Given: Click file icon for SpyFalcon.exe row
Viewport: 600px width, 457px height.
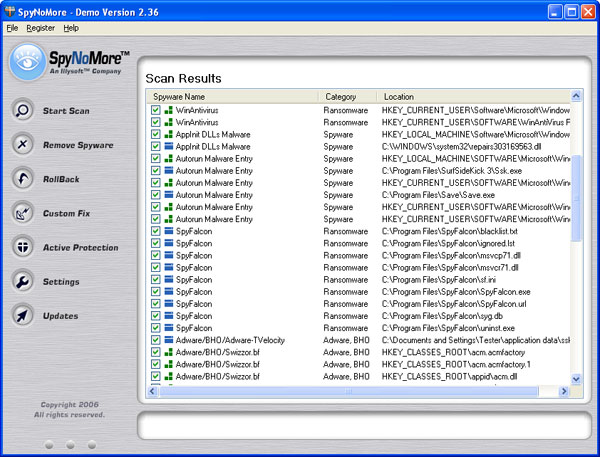Looking at the screenshot, I should [x=169, y=291].
